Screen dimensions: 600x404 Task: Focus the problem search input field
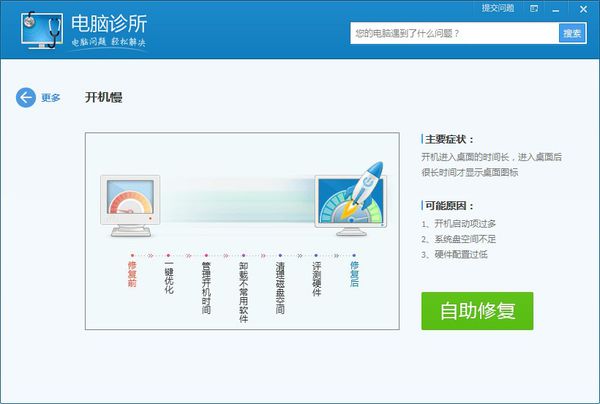pos(455,33)
